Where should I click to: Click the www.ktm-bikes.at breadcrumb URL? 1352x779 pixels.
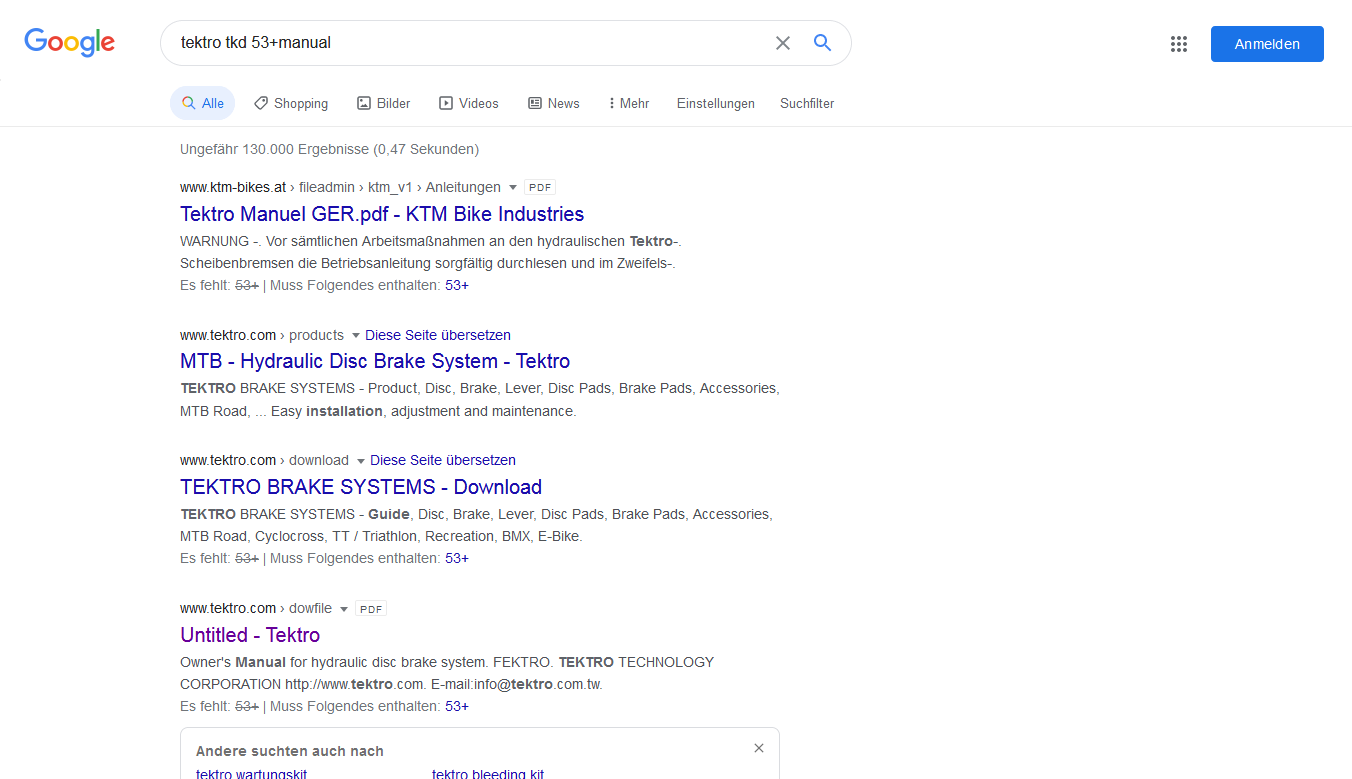point(340,187)
